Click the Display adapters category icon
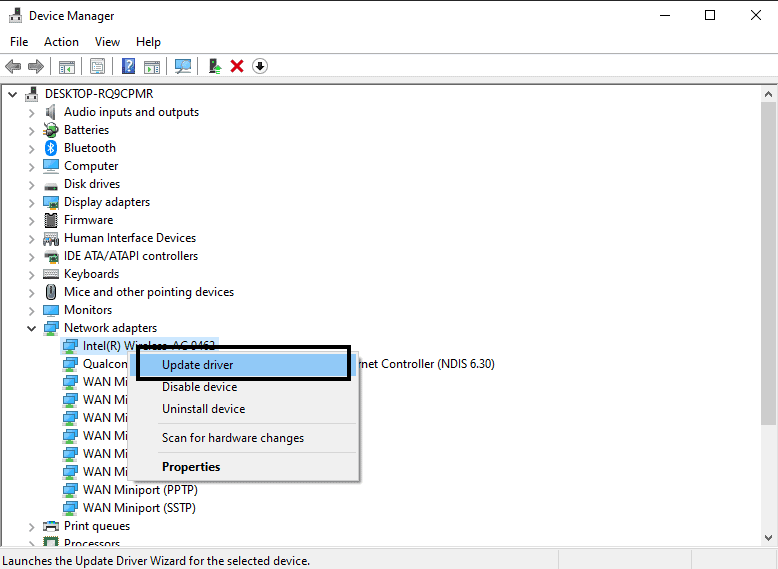The width and height of the screenshot is (778, 569). point(51,202)
